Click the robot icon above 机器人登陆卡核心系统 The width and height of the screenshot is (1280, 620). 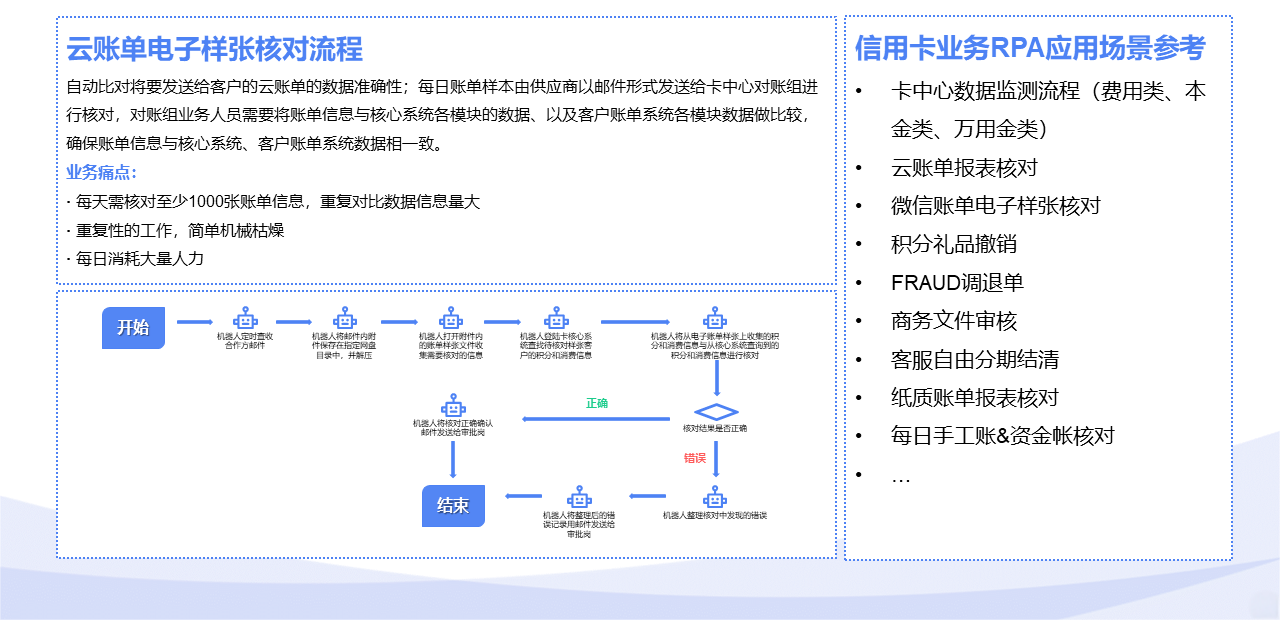pos(556,319)
